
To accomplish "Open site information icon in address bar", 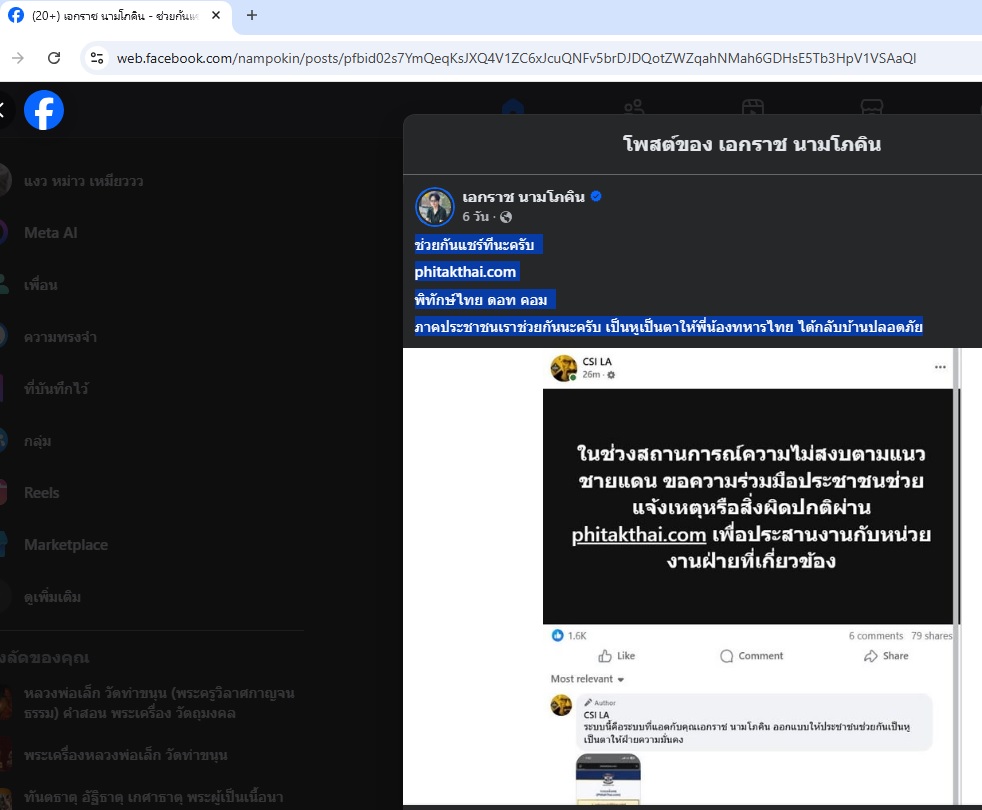I will (97, 58).
